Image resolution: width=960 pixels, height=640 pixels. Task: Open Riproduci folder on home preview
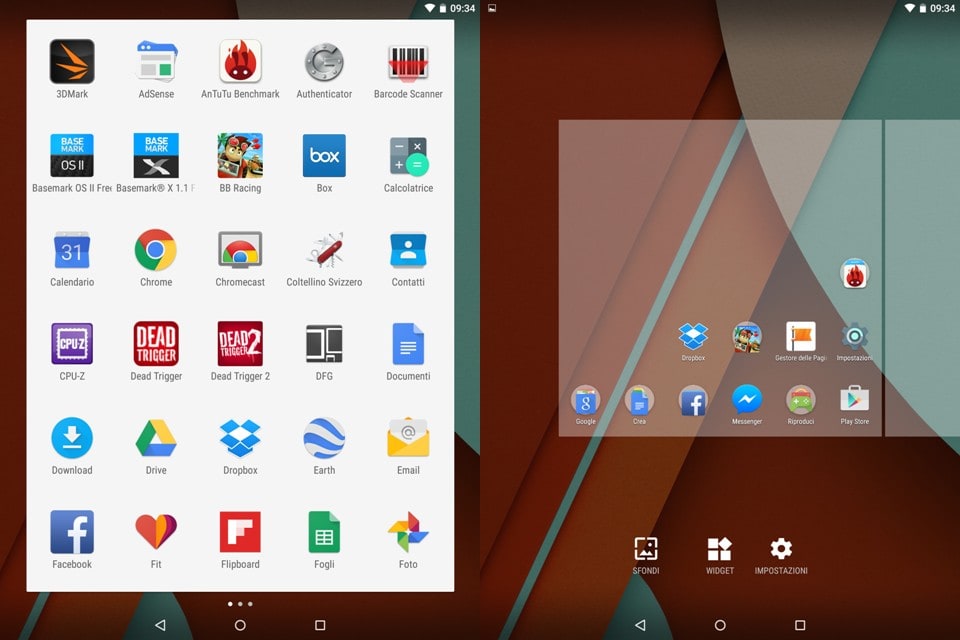(801, 405)
